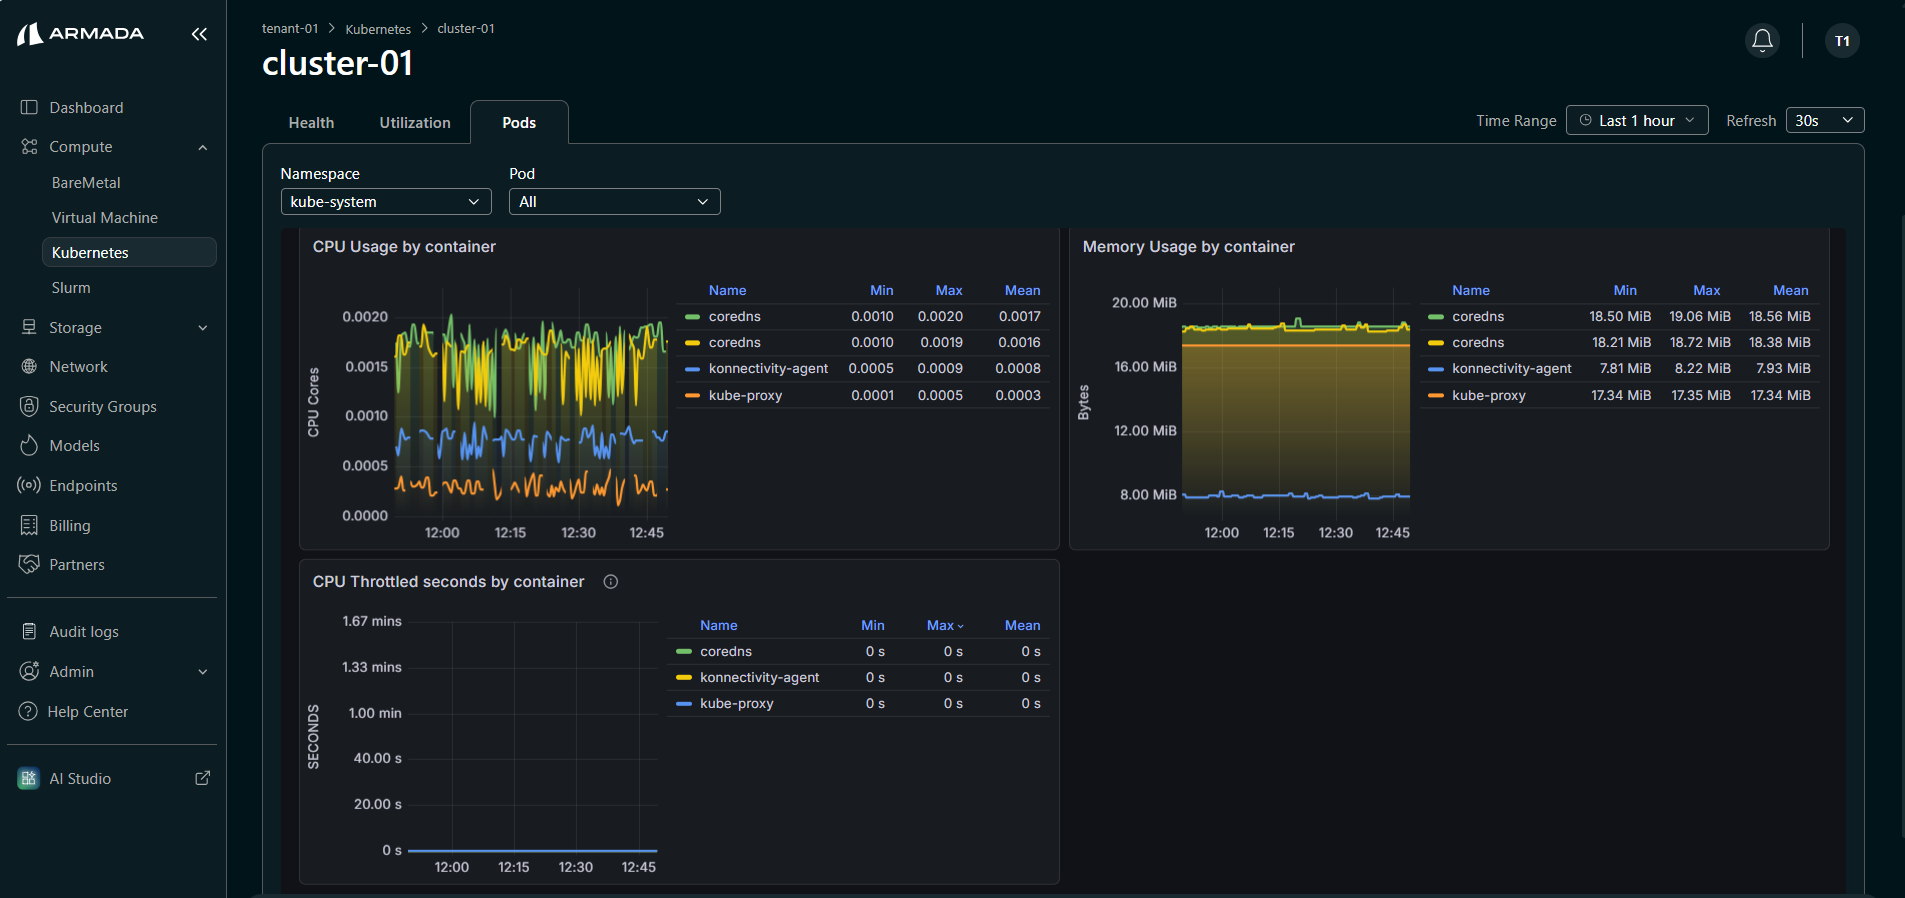Viewport: 1905px width, 898px height.
Task: Select the Pods tab
Action: click(x=519, y=123)
